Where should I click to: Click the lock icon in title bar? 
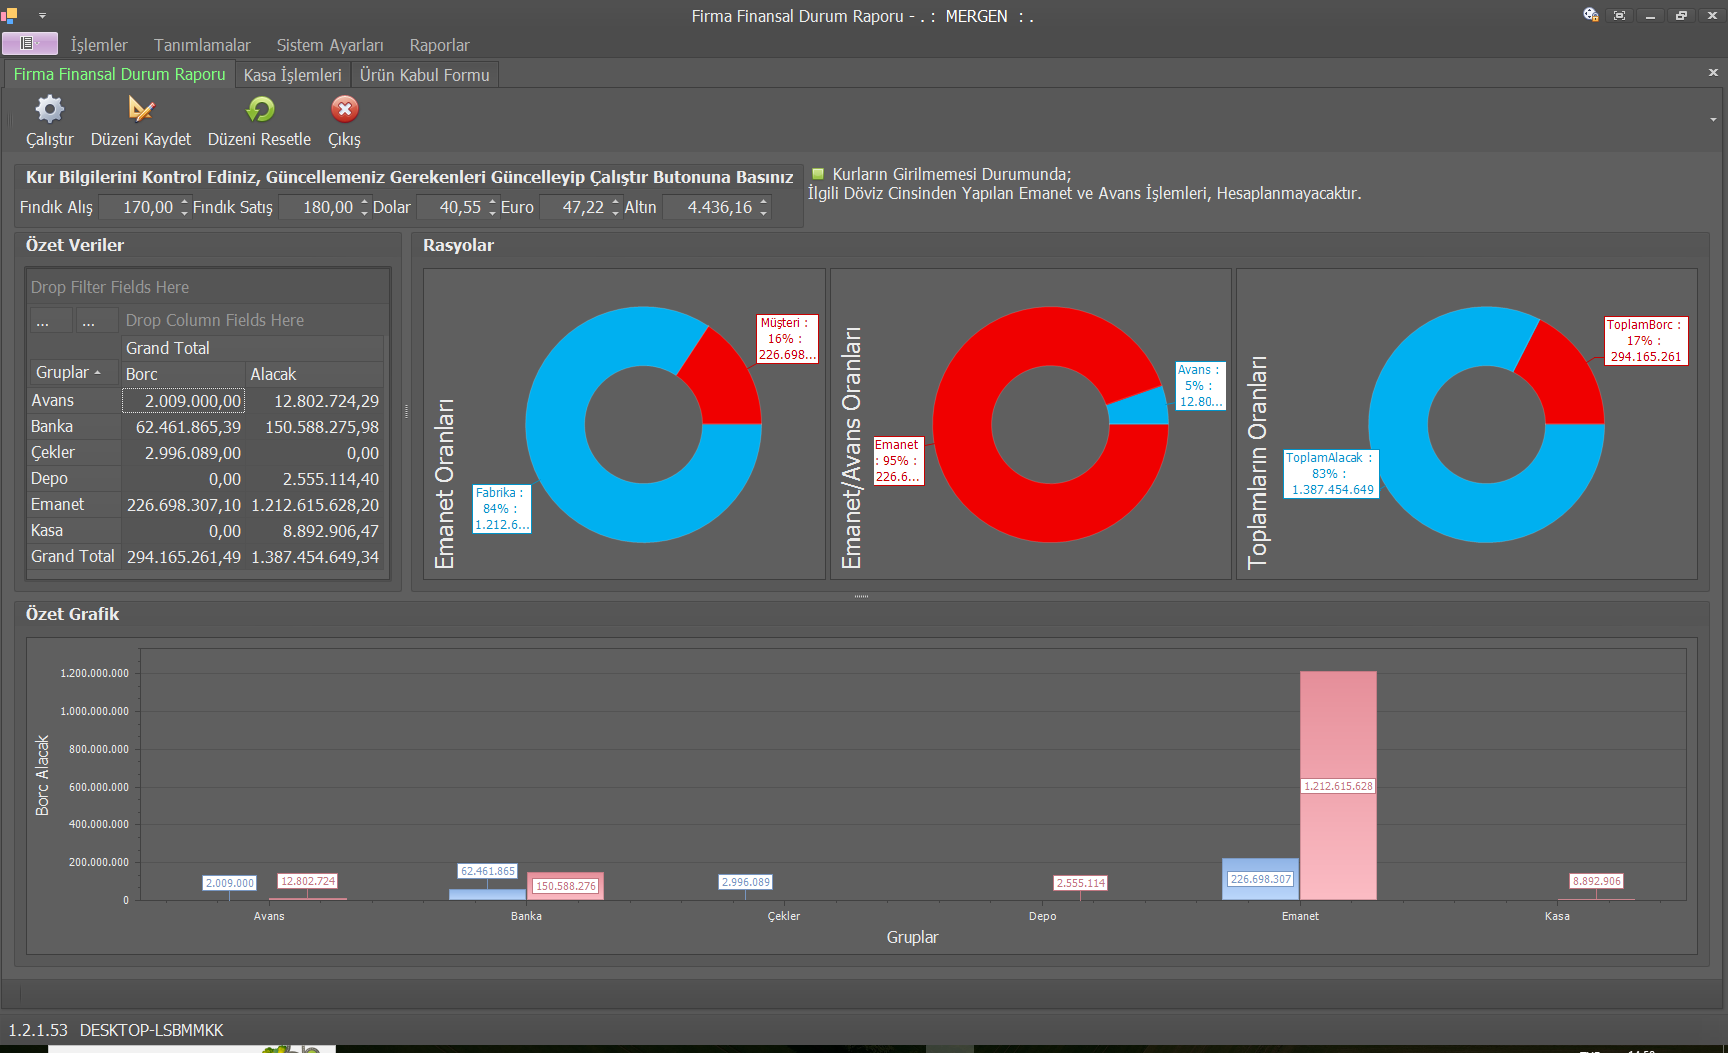click(x=1590, y=15)
